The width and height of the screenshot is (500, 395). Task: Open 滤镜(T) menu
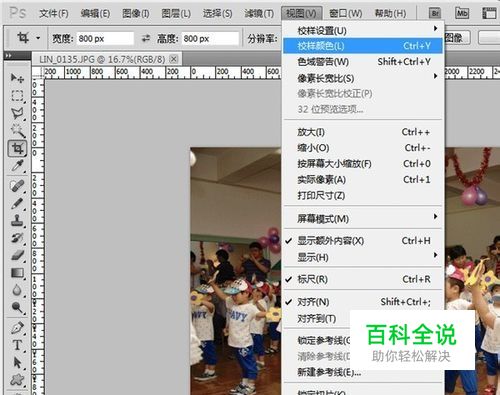(x=259, y=13)
